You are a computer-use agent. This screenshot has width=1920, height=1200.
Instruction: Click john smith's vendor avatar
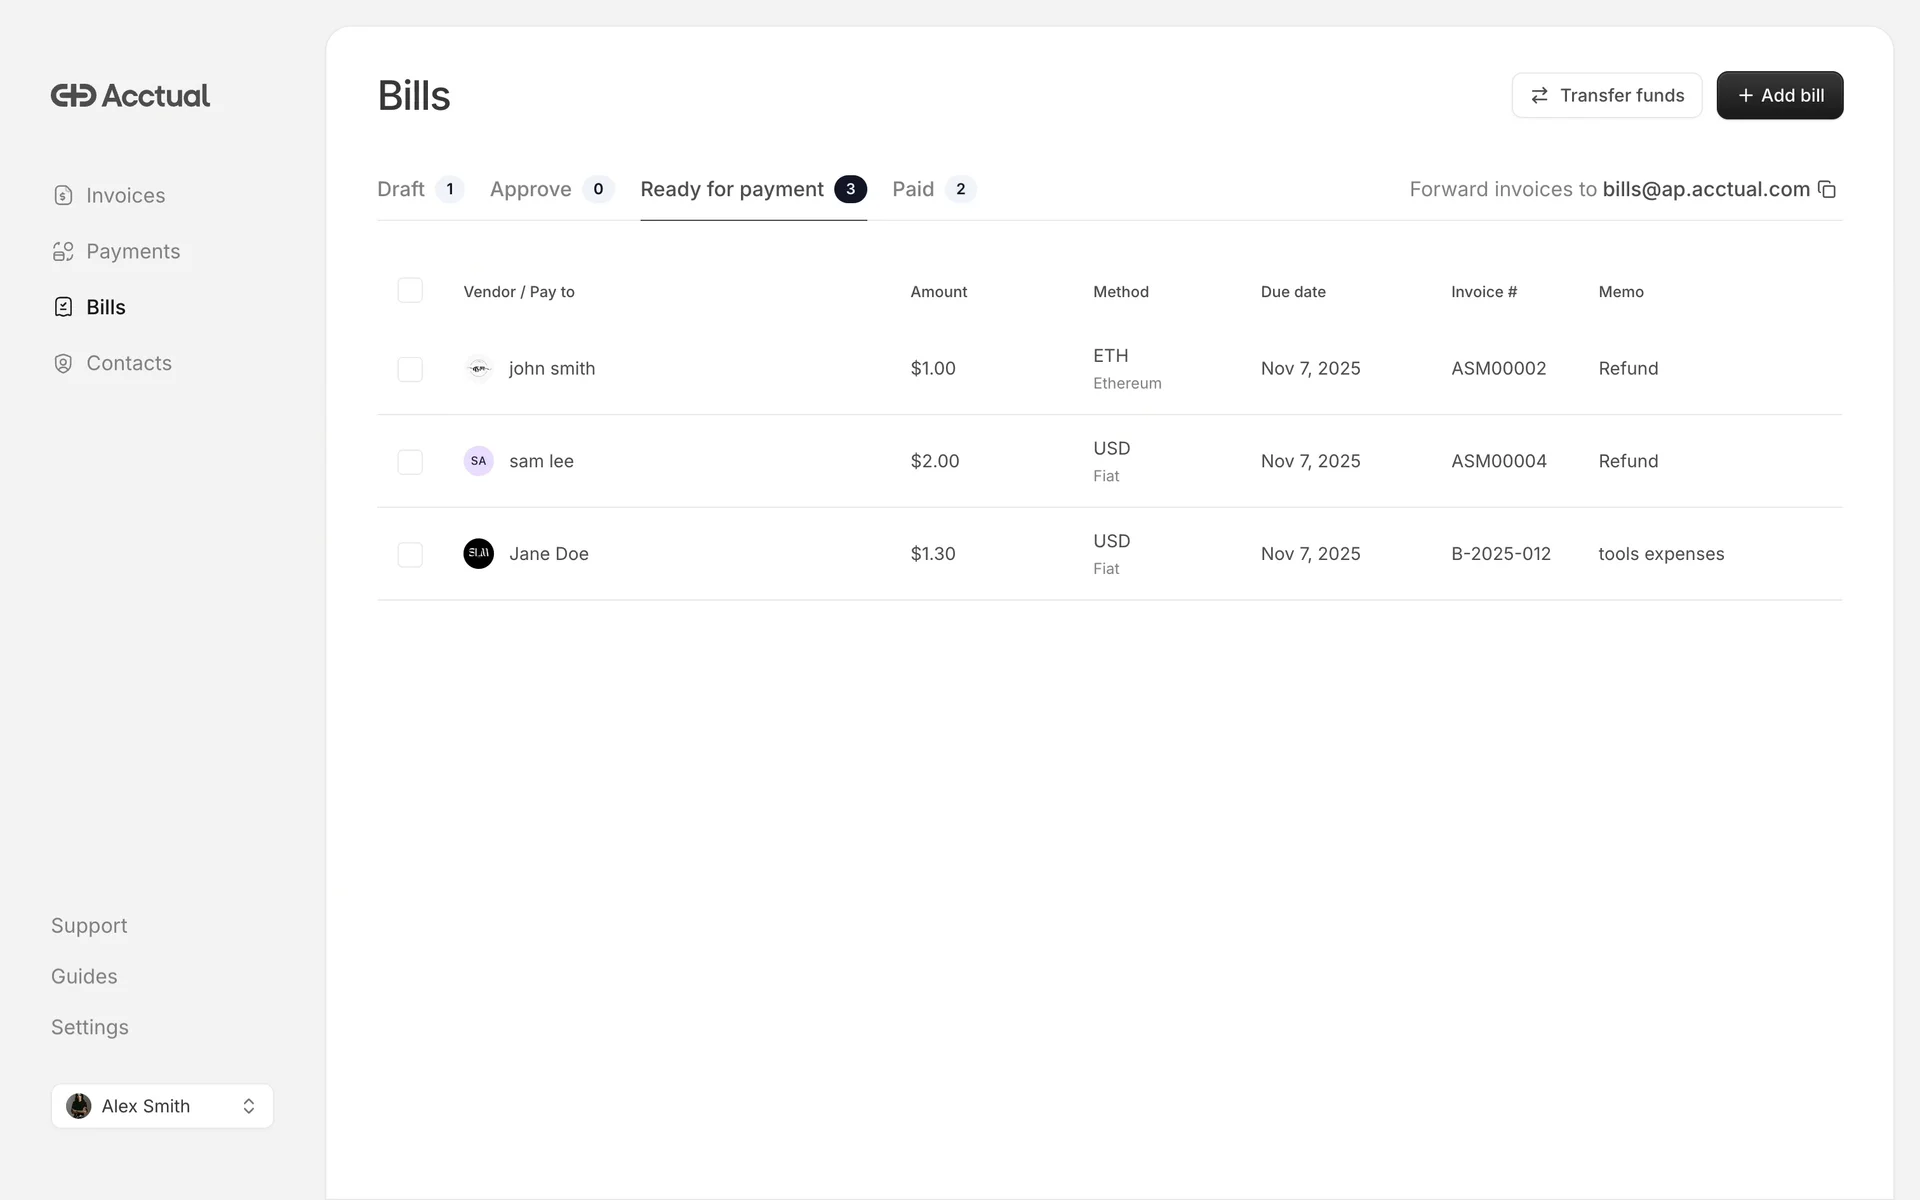click(x=478, y=369)
